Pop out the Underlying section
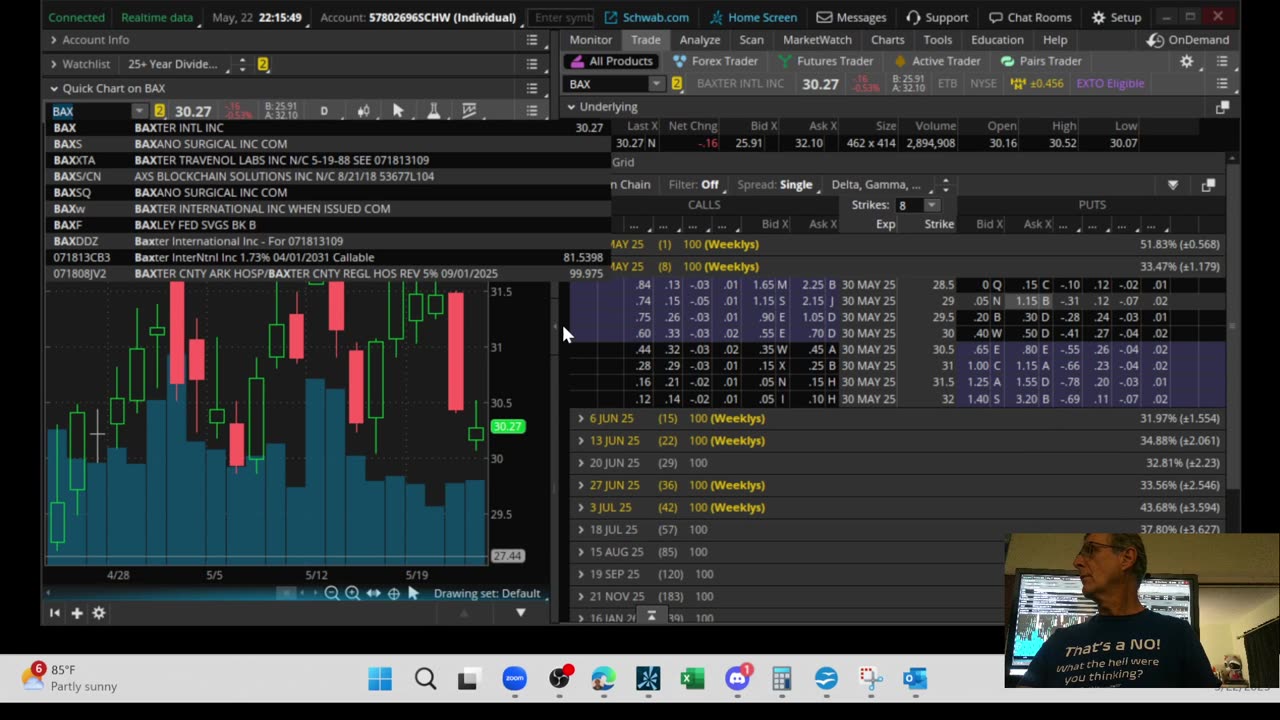 pyautogui.click(x=1222, y=107)
